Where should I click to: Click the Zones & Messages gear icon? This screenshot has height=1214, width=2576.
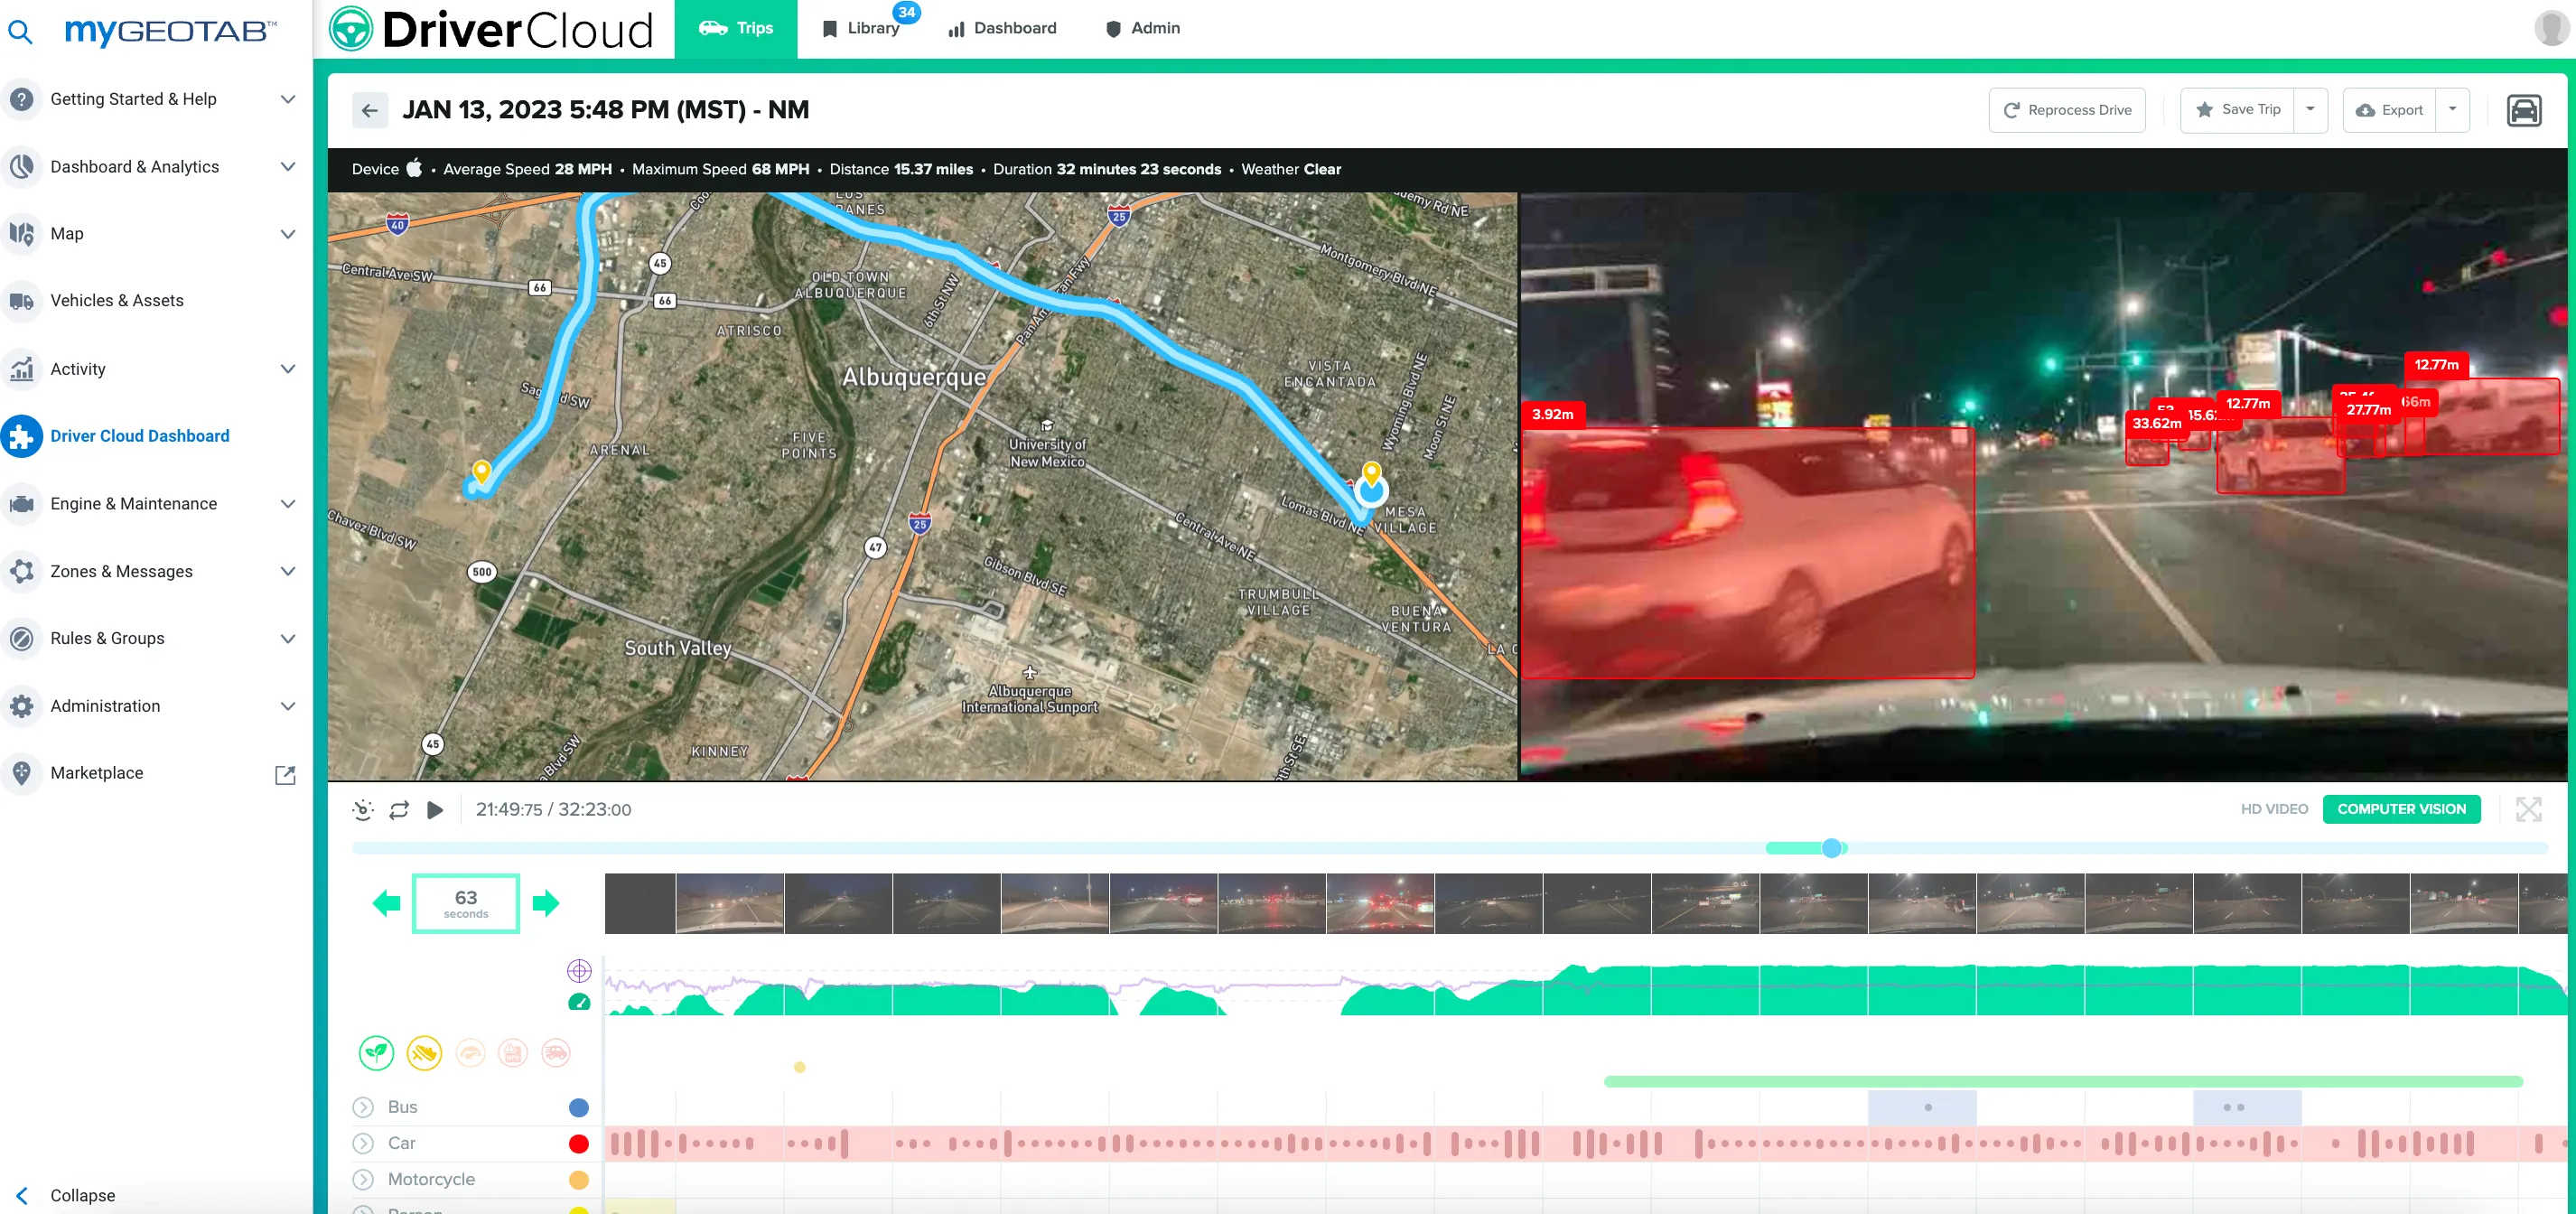[21, 571]
